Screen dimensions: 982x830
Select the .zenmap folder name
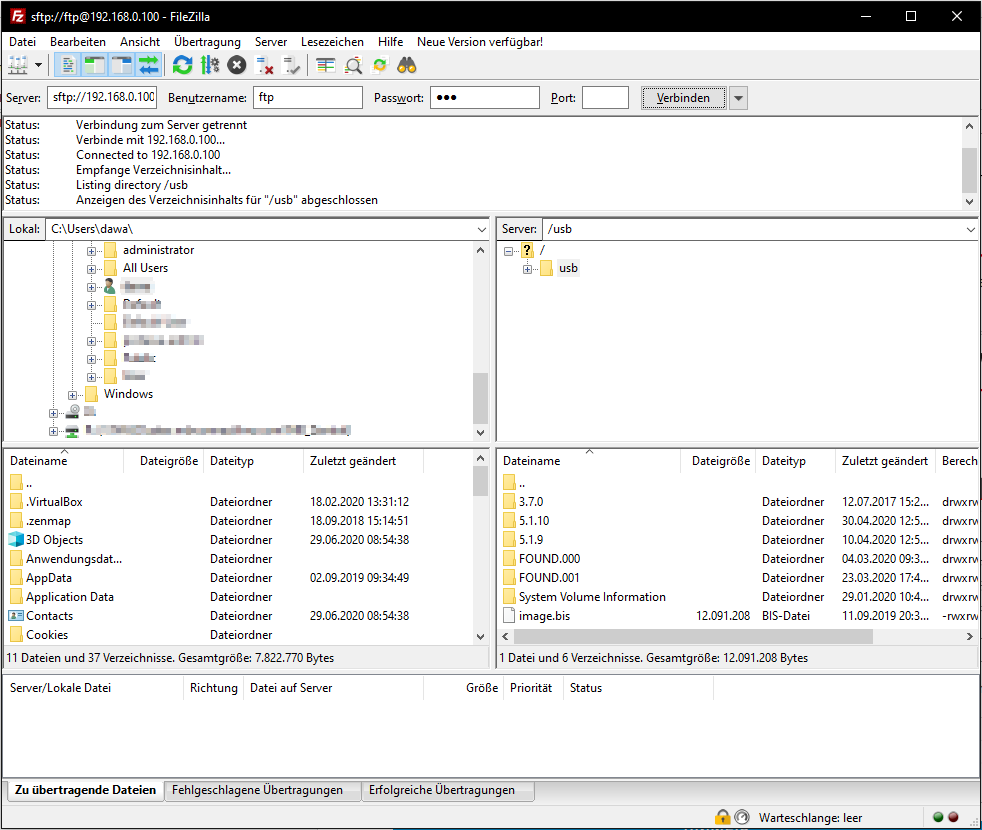coord(48,521)
